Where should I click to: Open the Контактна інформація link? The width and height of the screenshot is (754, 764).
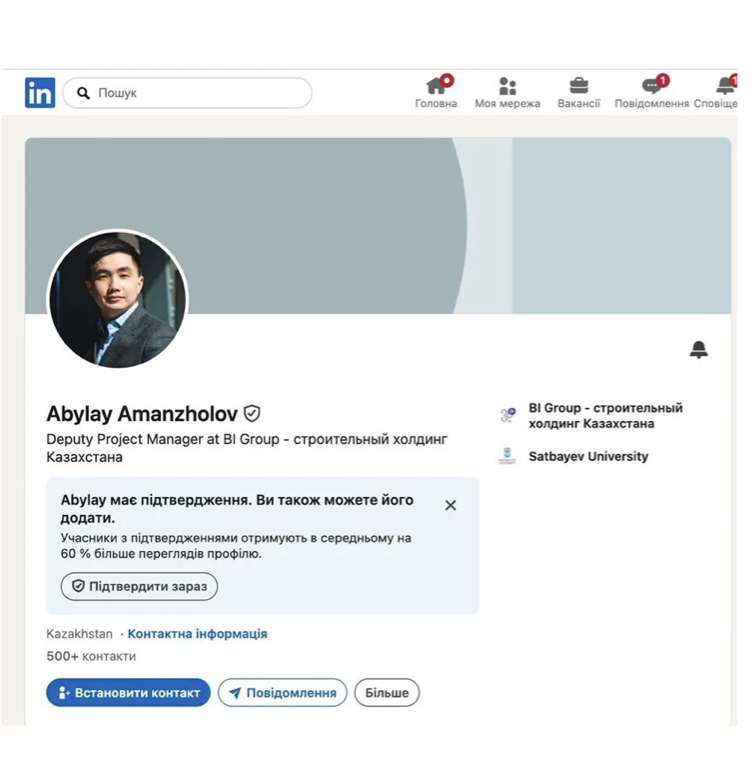click(x=197, y=634)
